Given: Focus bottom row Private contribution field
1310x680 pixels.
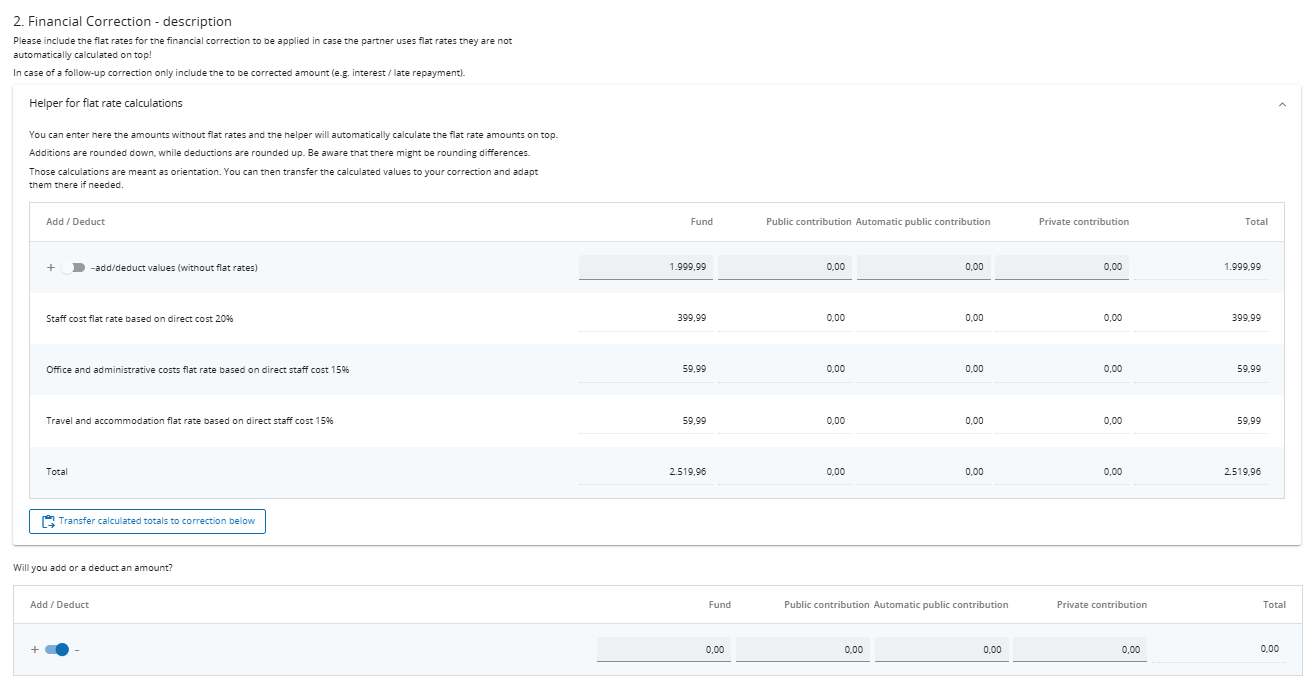Looking at the screenshot, I should pyautogui.click(x=1080, y=650).
